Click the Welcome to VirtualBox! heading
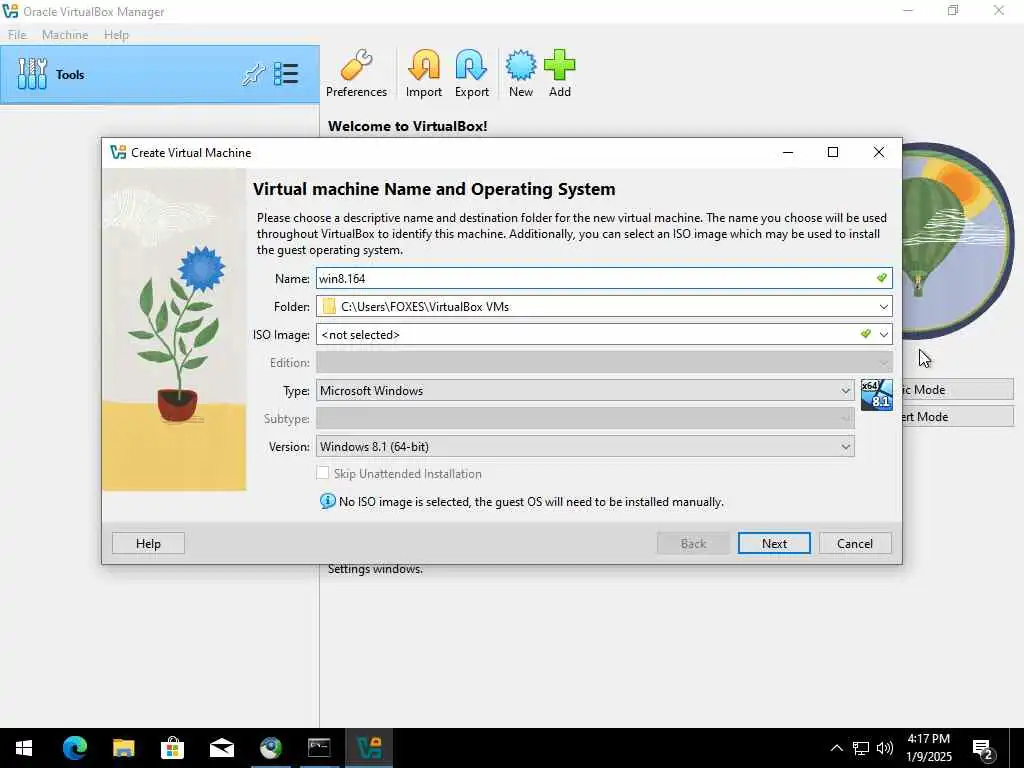 408,126
